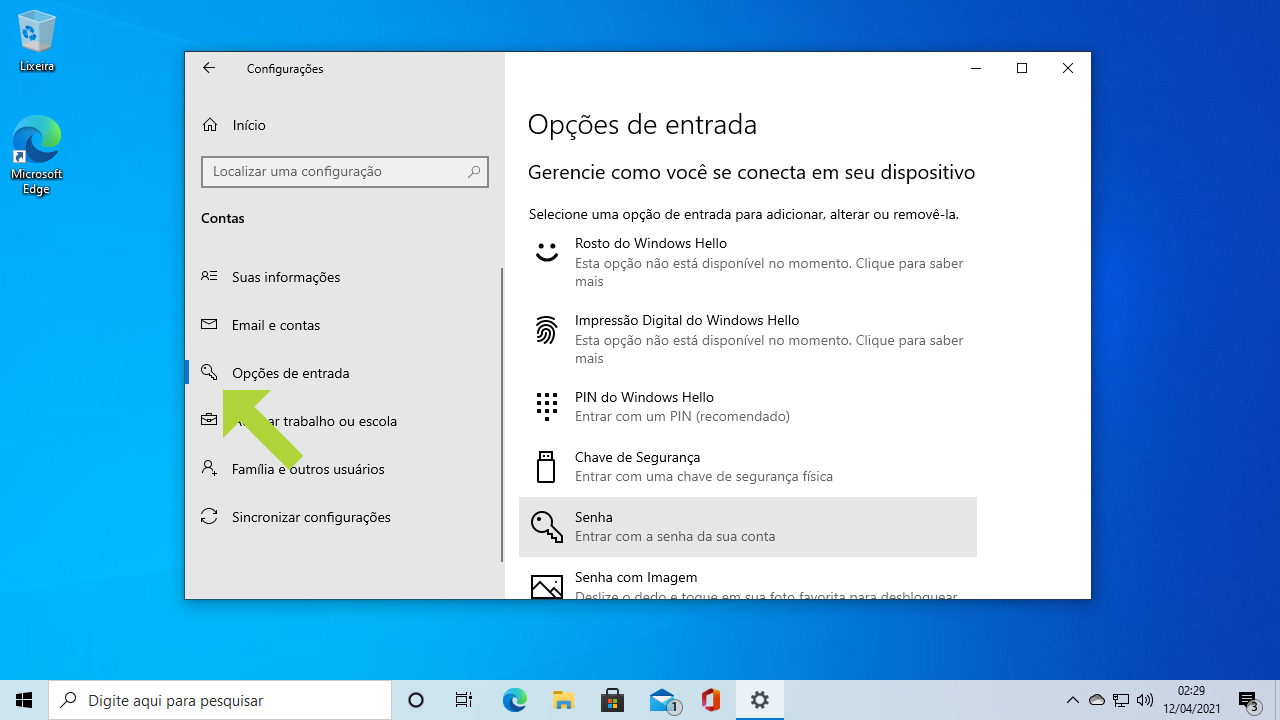Click the Senha key icon
Viewport: 1280px width, 720px height.
(x=546, y=527)
